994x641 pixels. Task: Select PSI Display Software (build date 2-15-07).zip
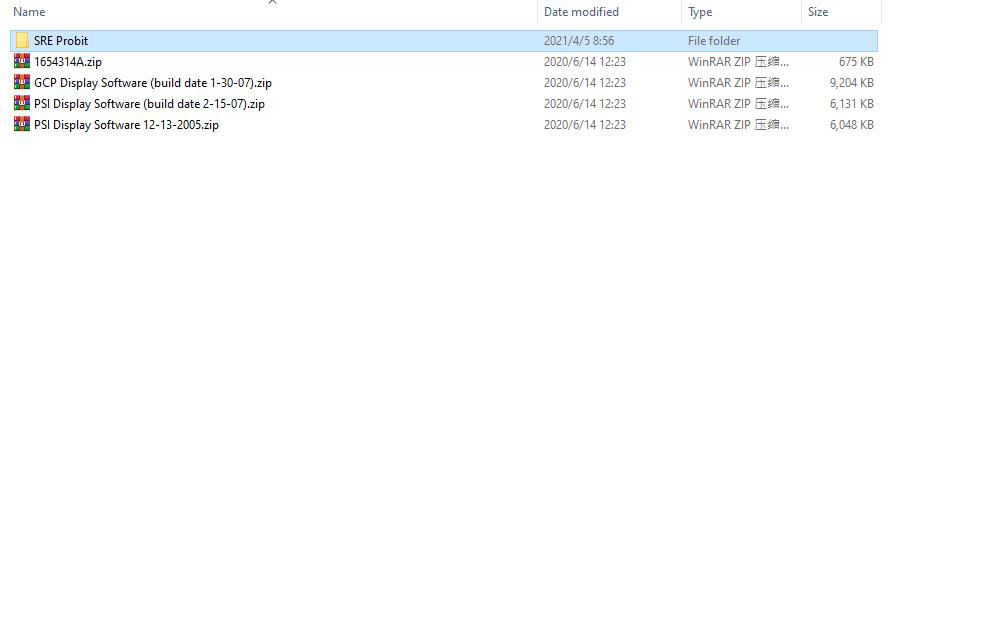(x=150, y=103)
